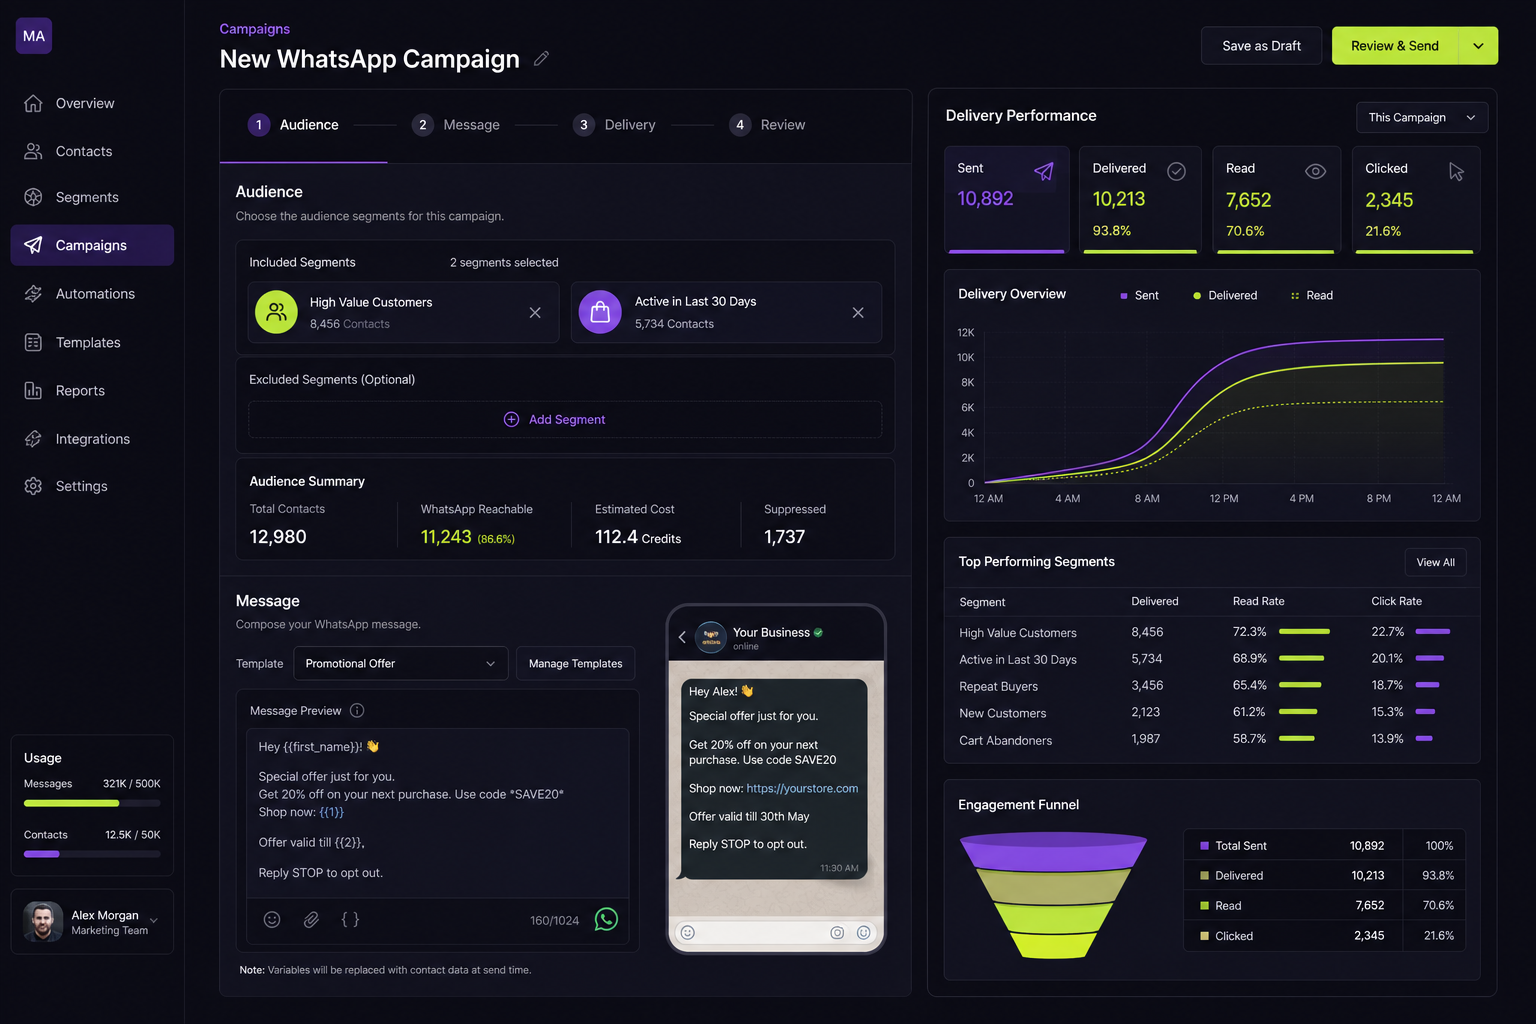Click New Customers segment row

point(1212,713)
